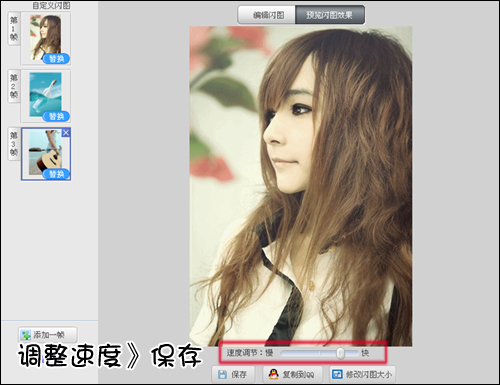The width and height of the screenshot is (500, 385).
Task: Select the frame 2 bottle thumbnail
Action: click(46, 95)
